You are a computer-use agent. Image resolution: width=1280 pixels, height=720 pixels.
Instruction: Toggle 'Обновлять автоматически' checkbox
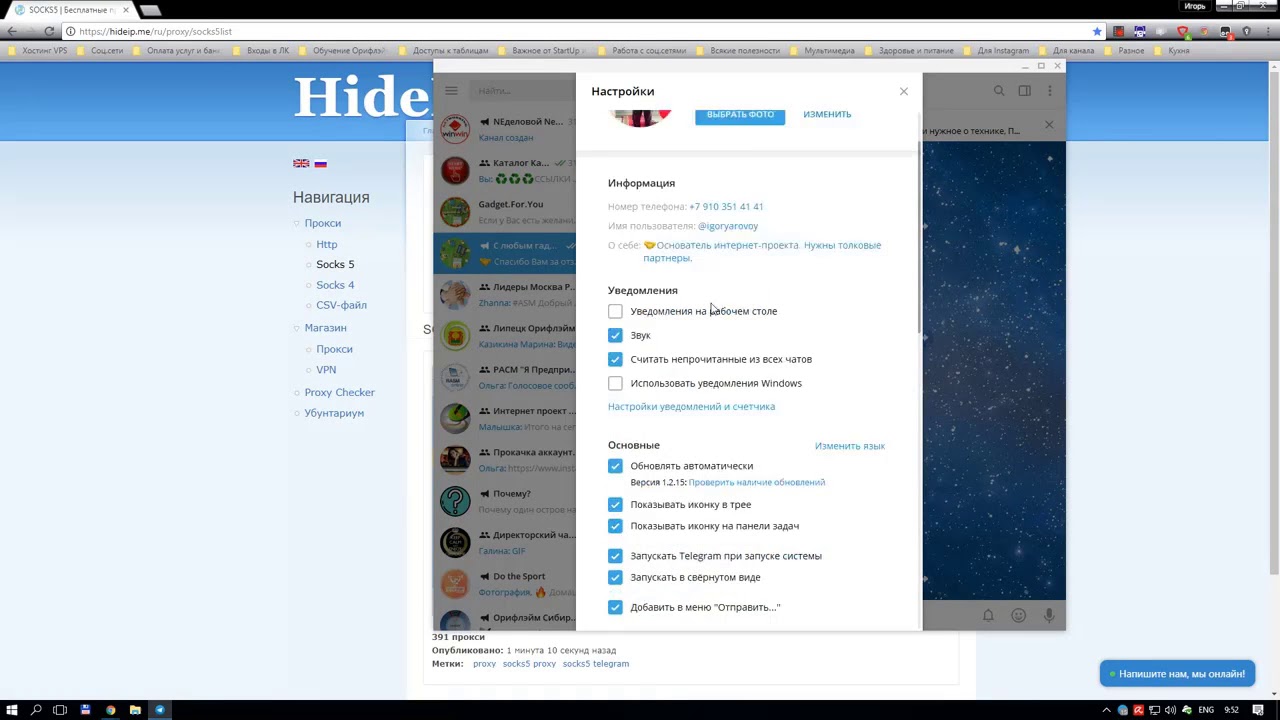pyautogui.click(x=615, y=466)
